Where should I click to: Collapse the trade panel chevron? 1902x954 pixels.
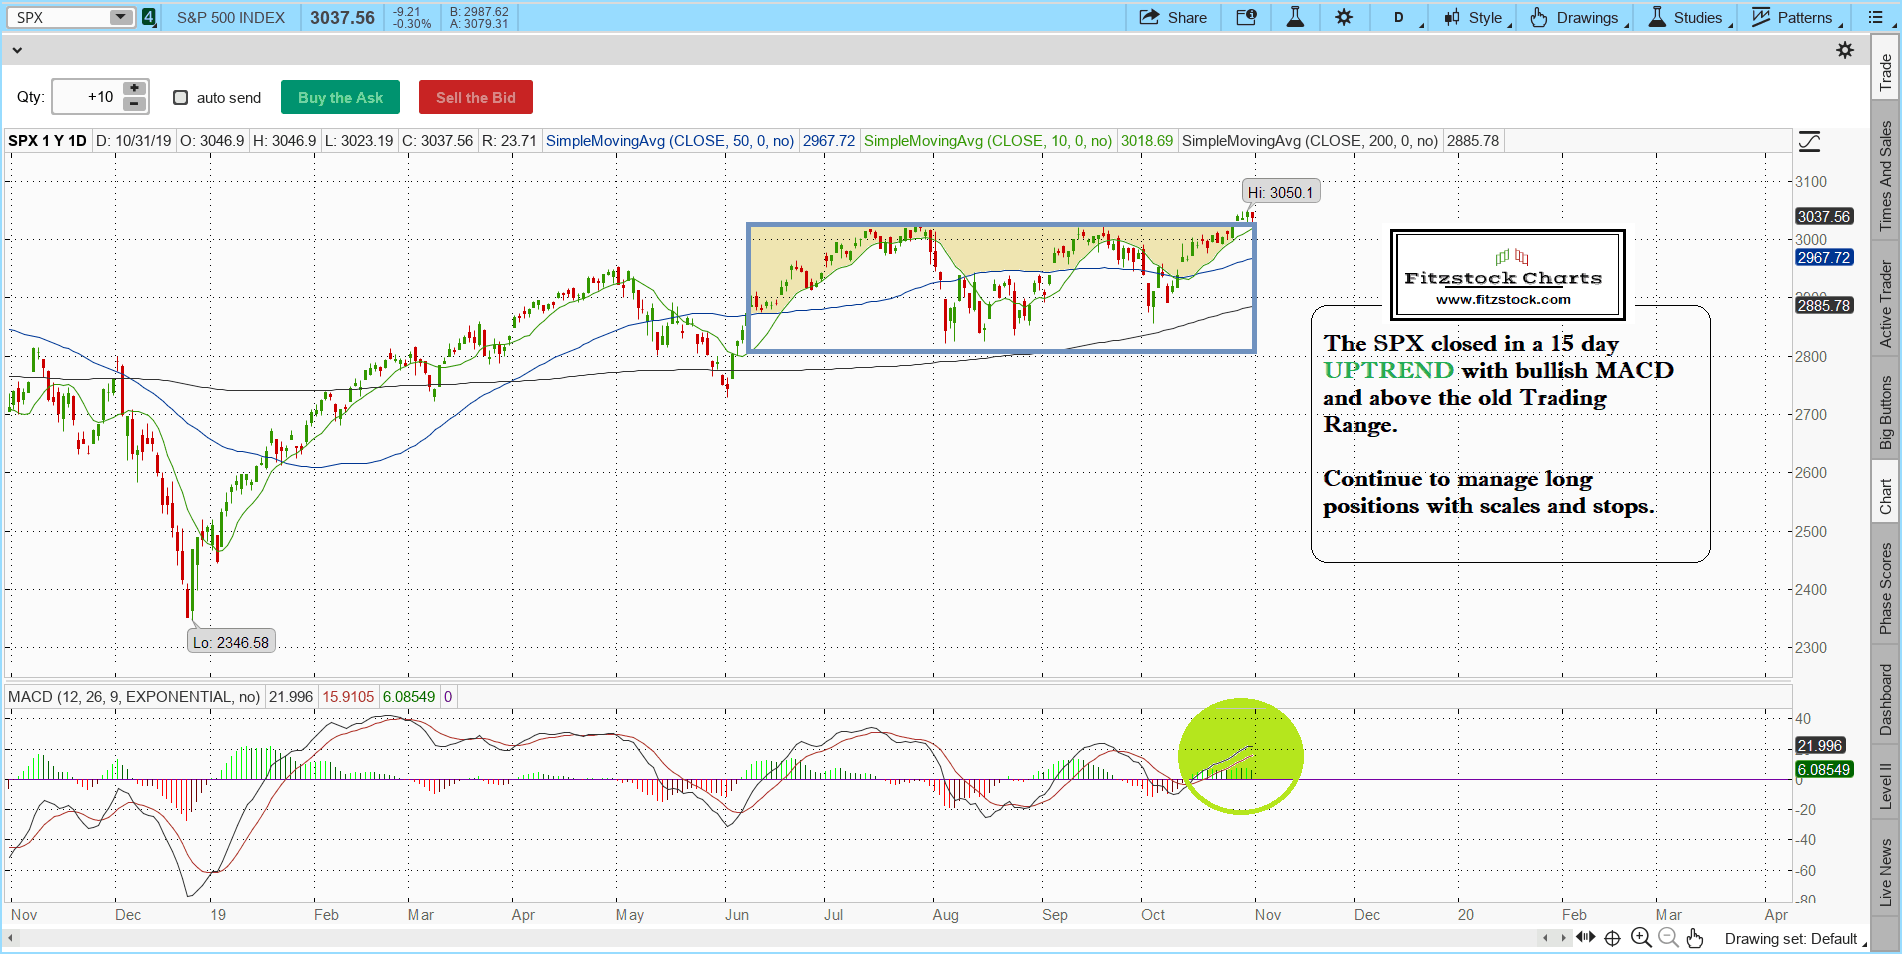(x=16, y=50)
